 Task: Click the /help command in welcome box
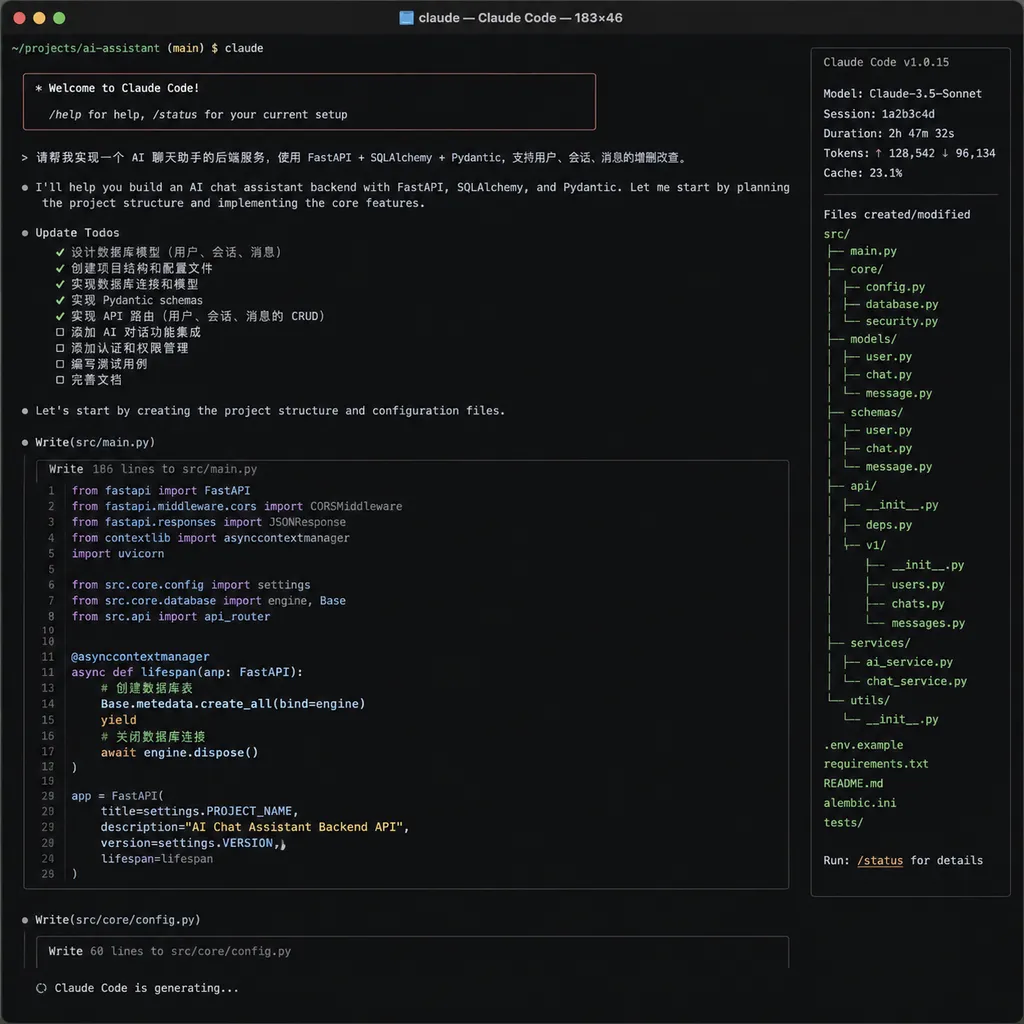pos(65,115)
